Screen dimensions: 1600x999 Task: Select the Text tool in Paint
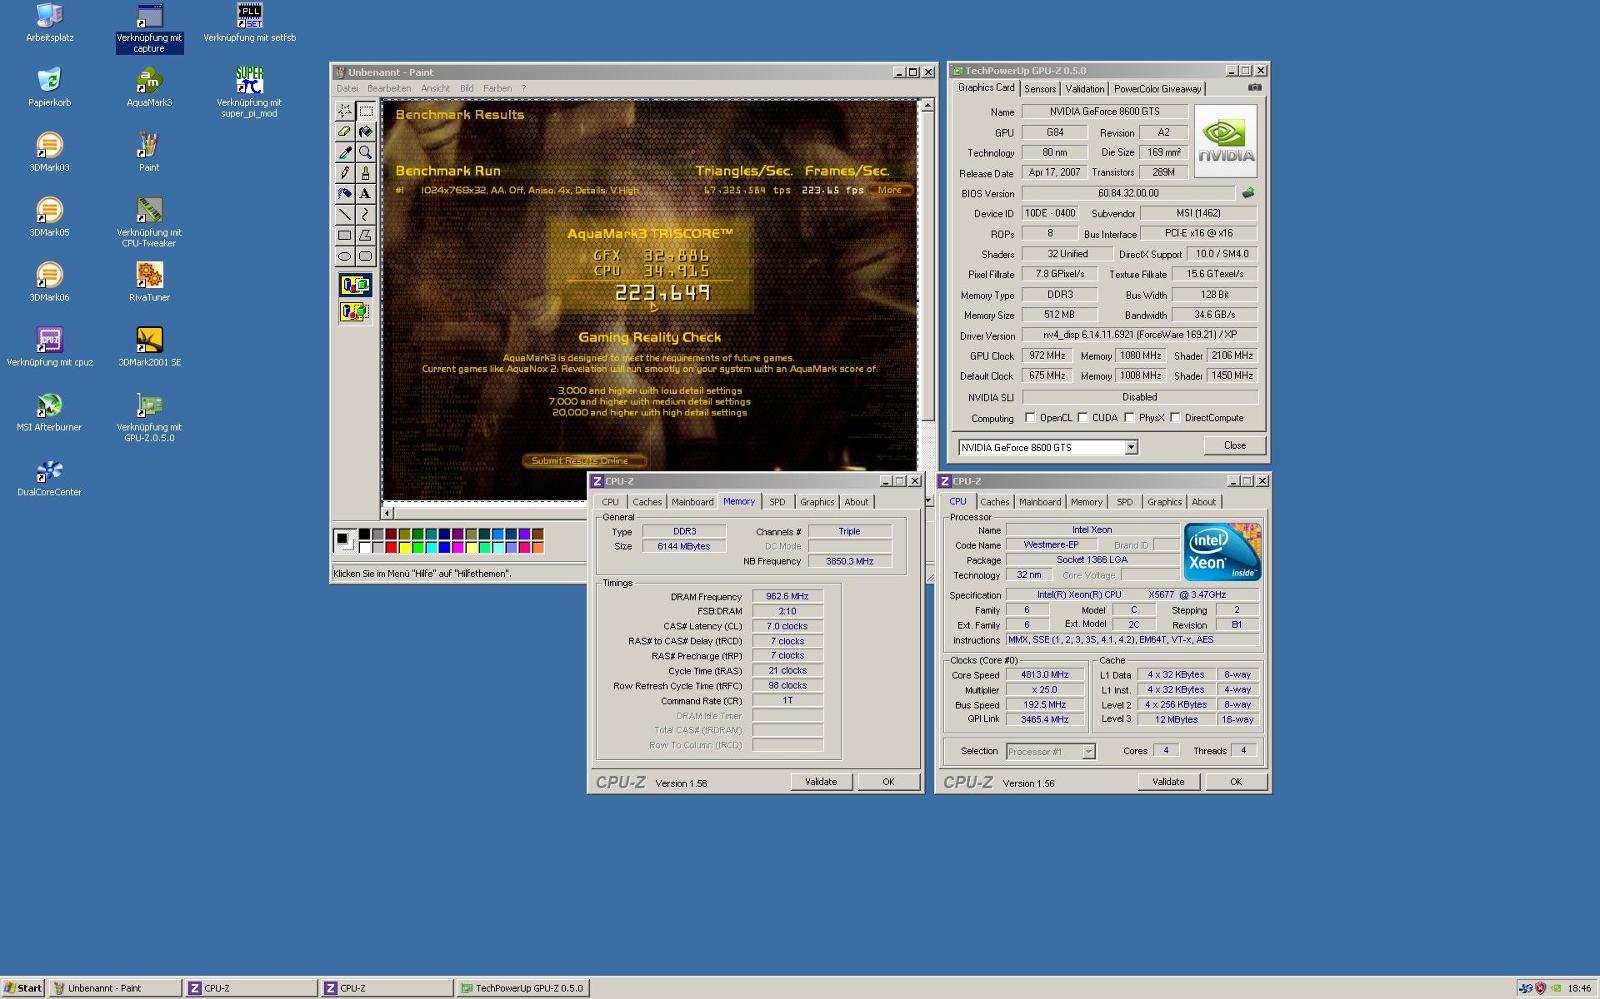[x=366, y=193]
